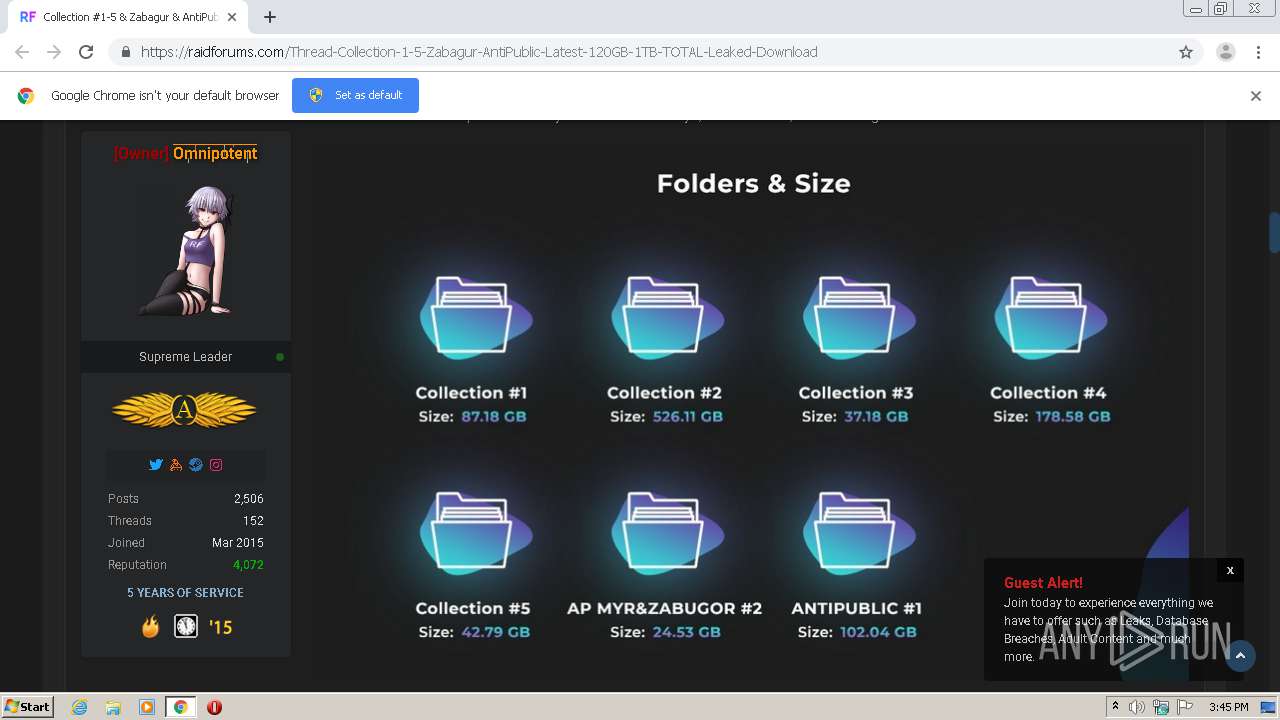
Task: Click the 87.18 GB size value
Action: pos(494,417)
